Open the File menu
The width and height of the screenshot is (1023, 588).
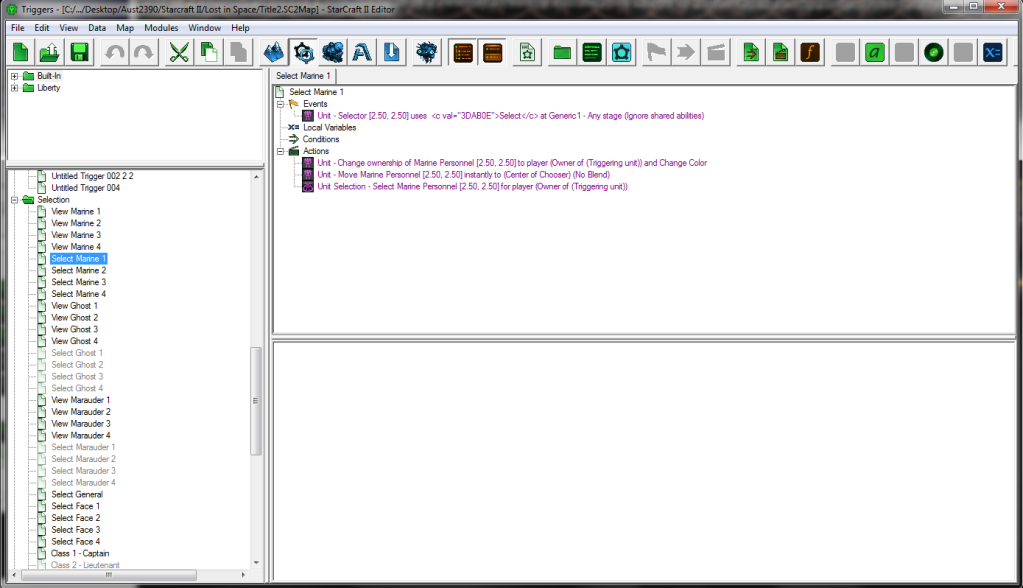18,28
